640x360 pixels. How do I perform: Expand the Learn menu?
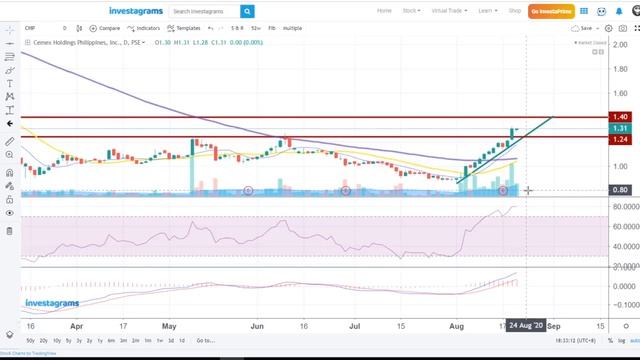(x=488, y=11)
